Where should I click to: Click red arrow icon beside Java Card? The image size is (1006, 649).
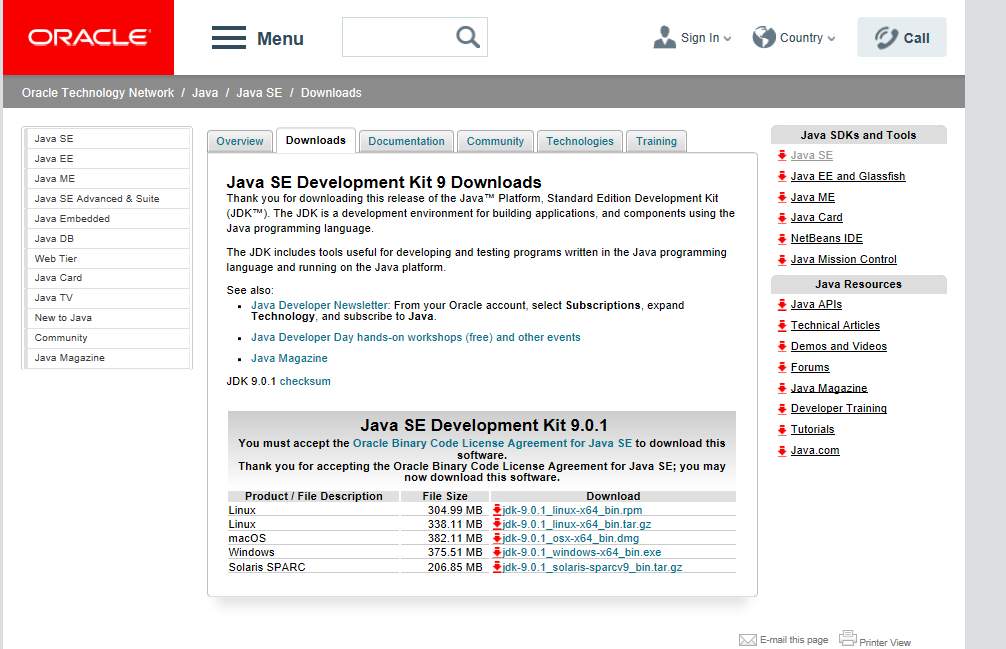pos(781,217)
